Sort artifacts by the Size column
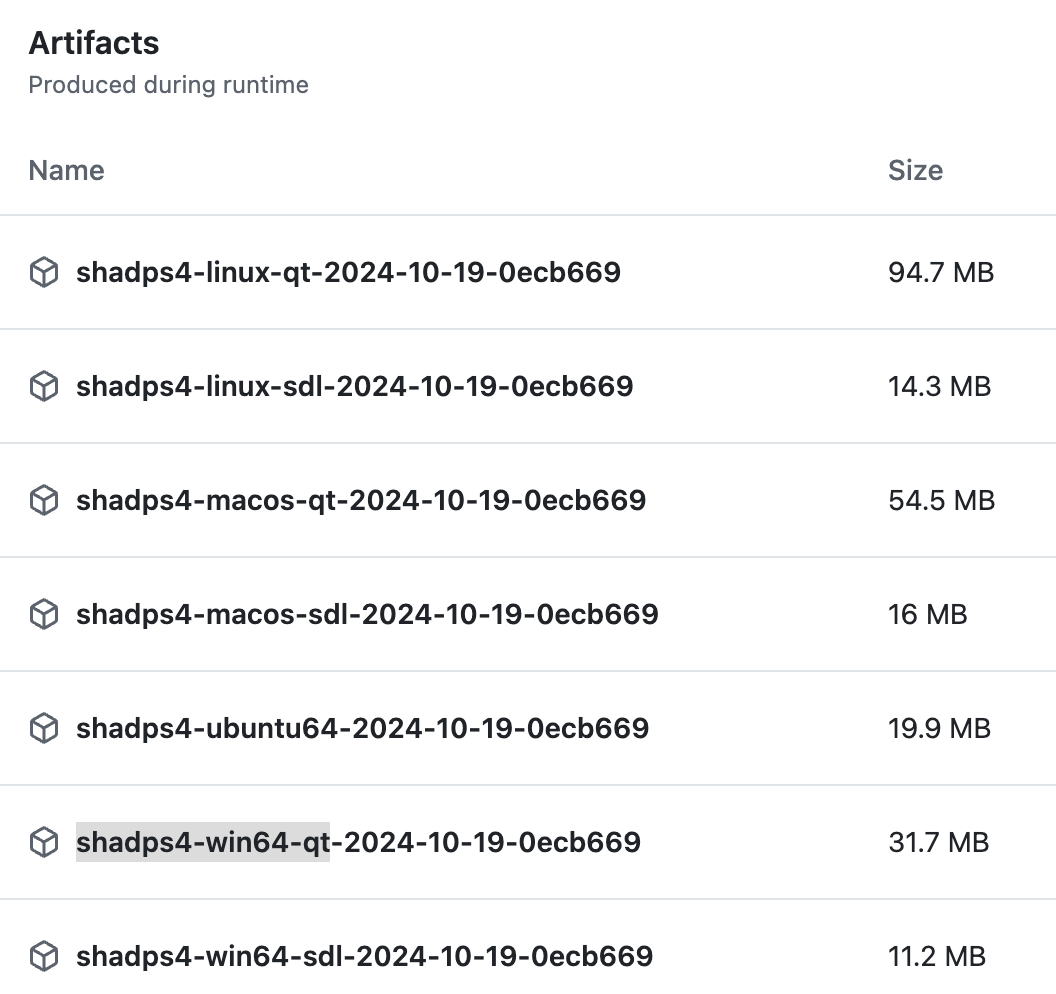 pos(915,170)
